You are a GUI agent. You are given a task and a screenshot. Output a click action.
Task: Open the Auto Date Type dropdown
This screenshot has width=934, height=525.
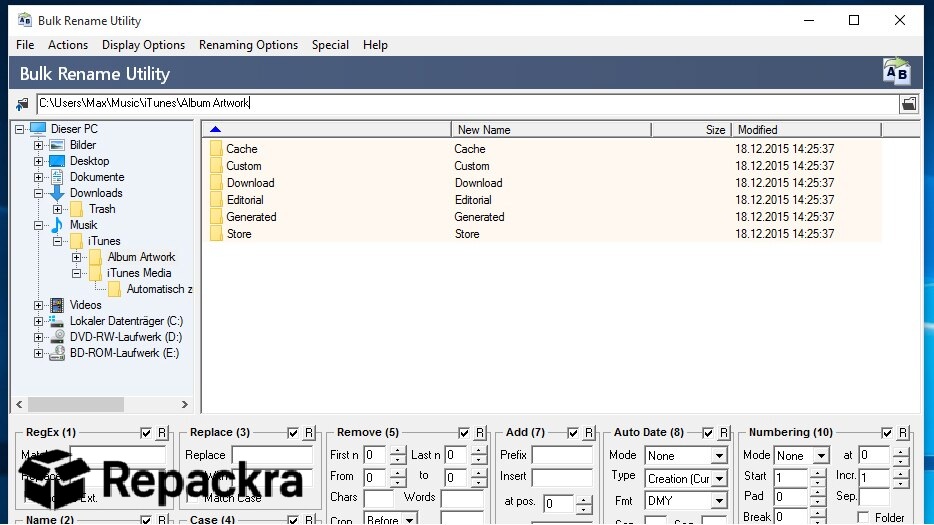[x=720, y=479]
